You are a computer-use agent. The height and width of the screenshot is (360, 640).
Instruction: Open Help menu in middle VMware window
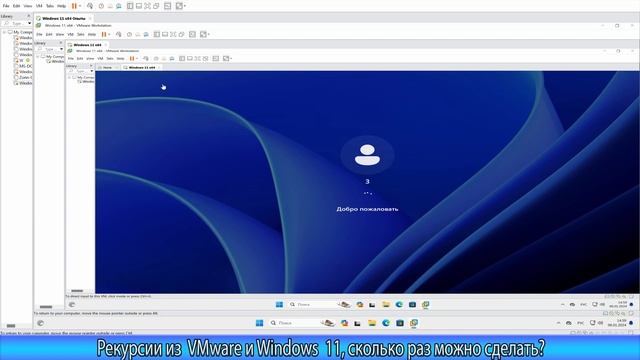click(92, 35)
